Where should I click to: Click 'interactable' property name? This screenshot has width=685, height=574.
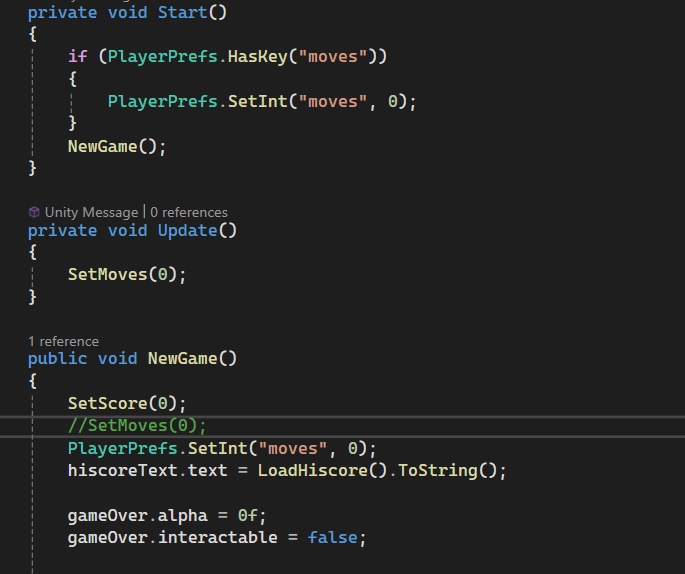[218, 538]
